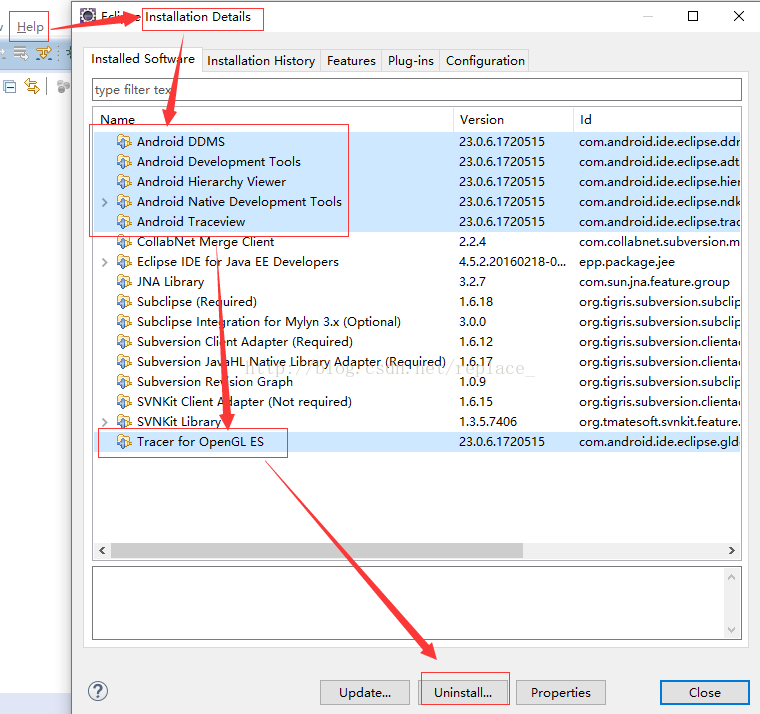Click the Update... button
760x714 pixels.
click(365, 693)
